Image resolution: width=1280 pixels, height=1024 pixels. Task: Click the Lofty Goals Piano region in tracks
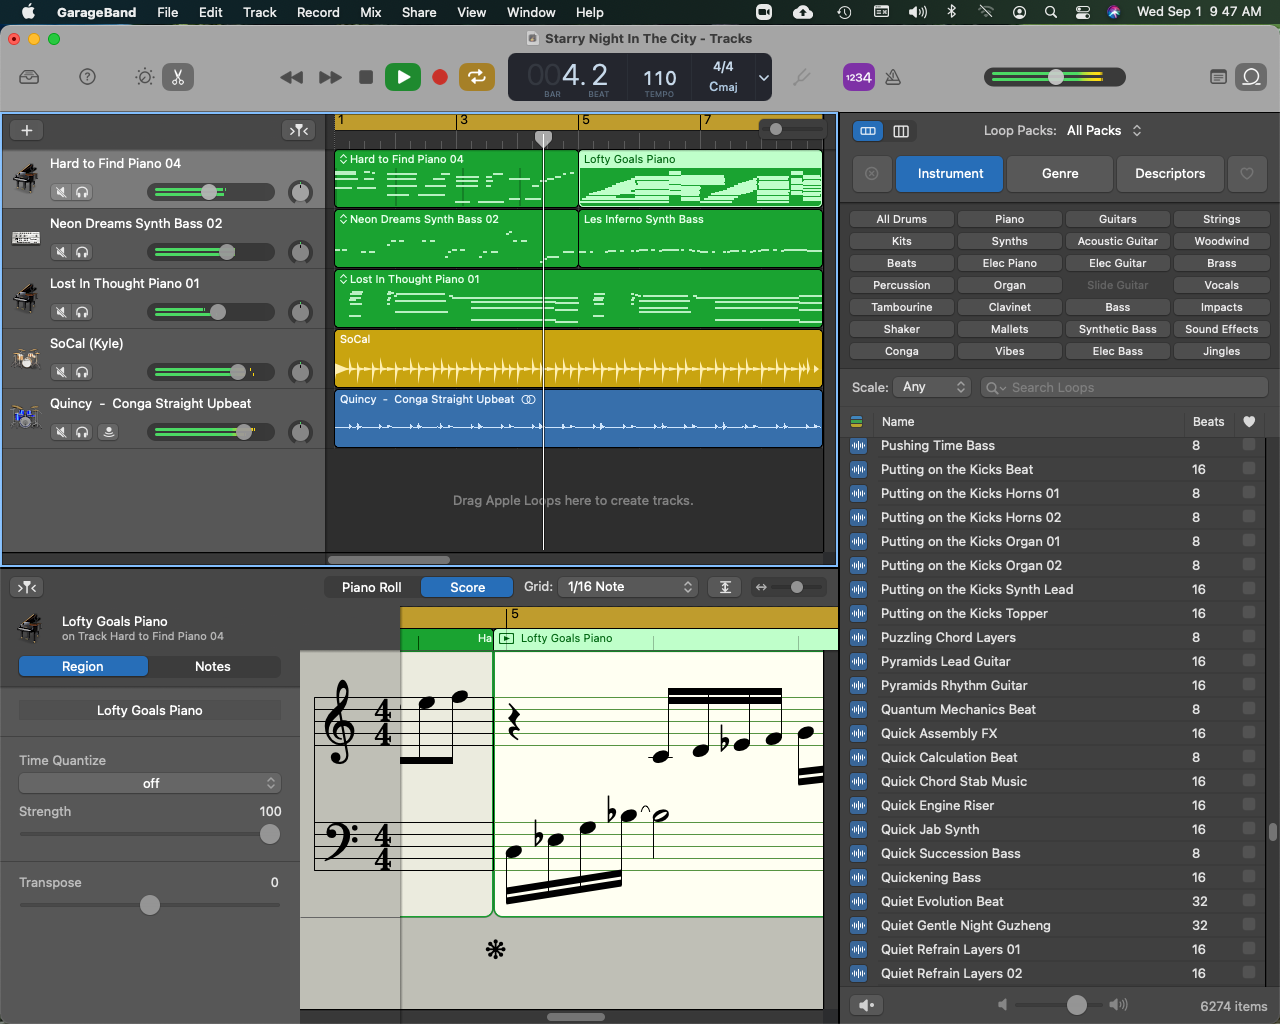pyautogui.click(x=700, y=181)
